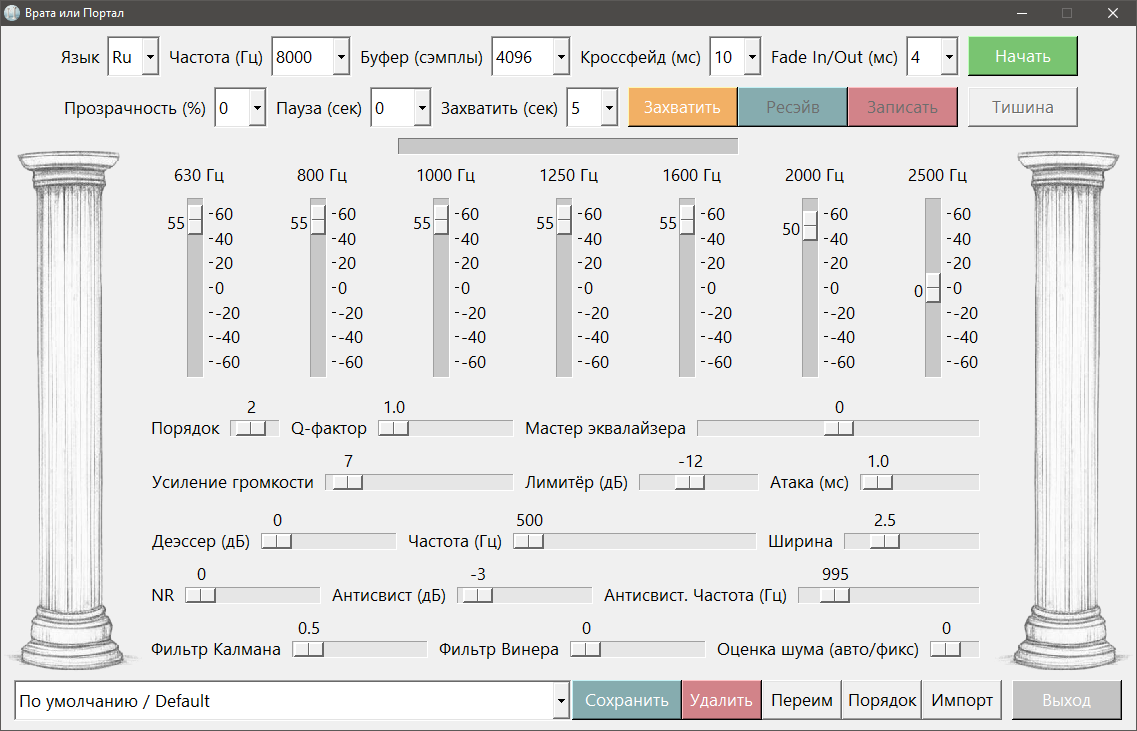Click the Фильтр Винера slider
The width and height of the screenshot is (1137, 731).
637,649
